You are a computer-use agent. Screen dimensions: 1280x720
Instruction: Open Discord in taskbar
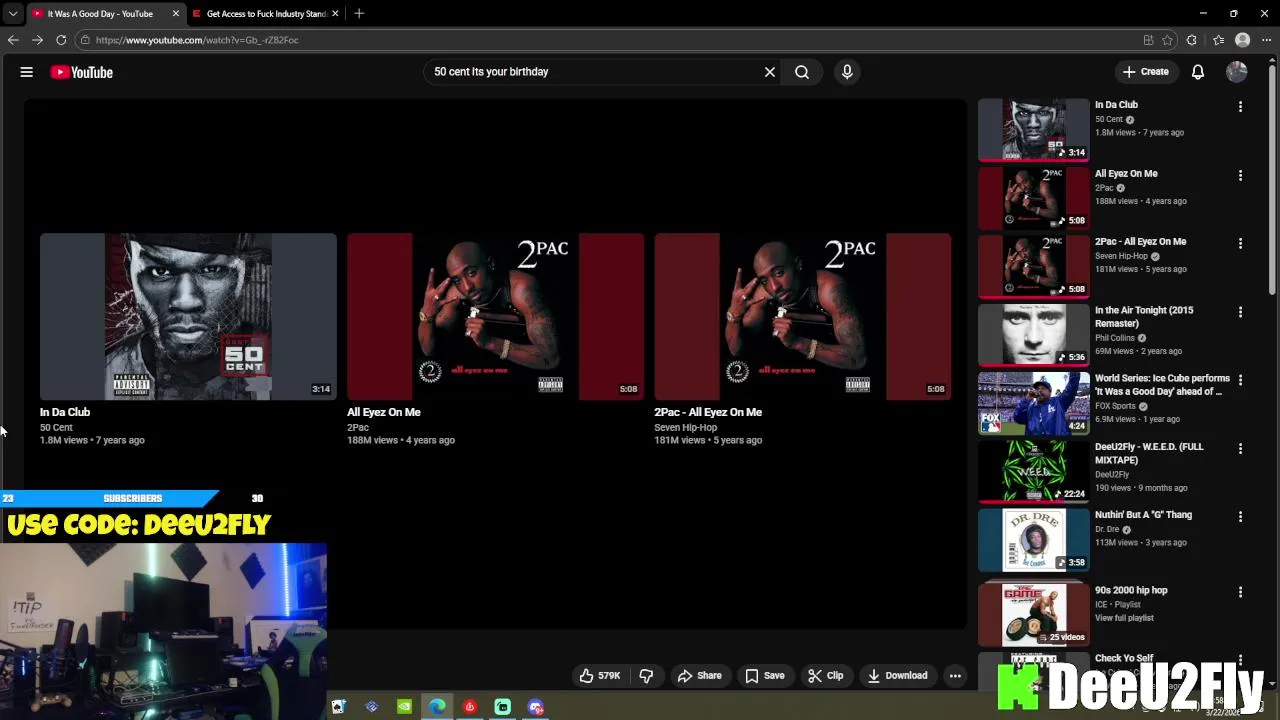tap(536, 707)
